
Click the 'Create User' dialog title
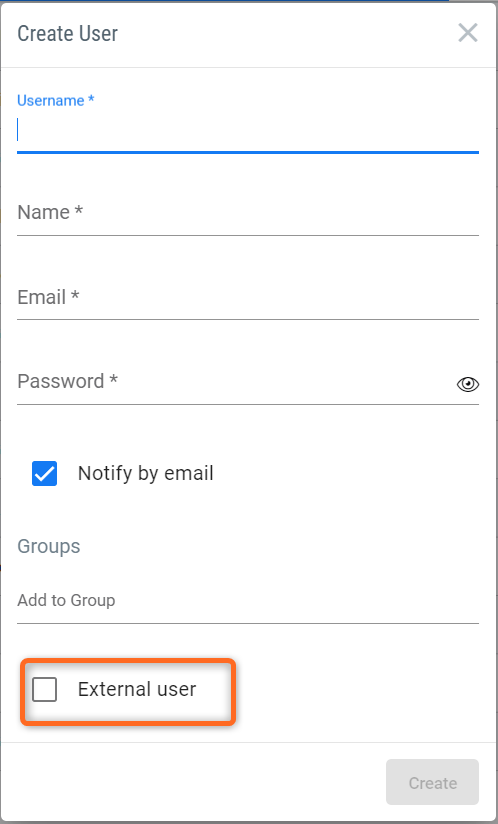click(x=68, y=34)
